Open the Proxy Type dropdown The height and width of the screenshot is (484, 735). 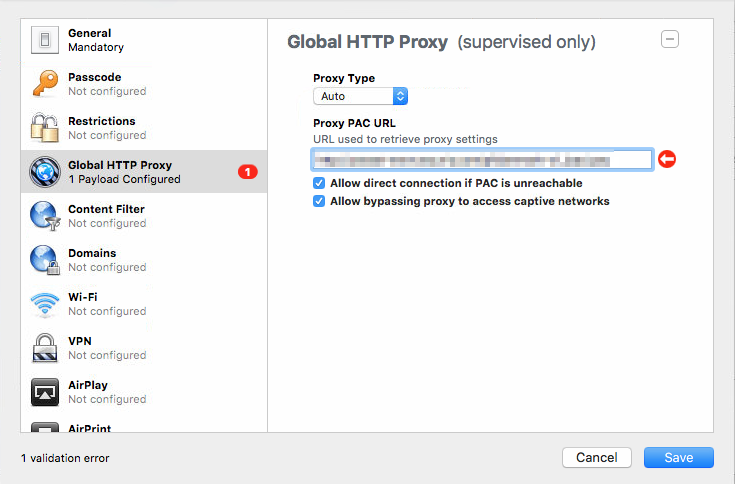click(x=360, y=96)
